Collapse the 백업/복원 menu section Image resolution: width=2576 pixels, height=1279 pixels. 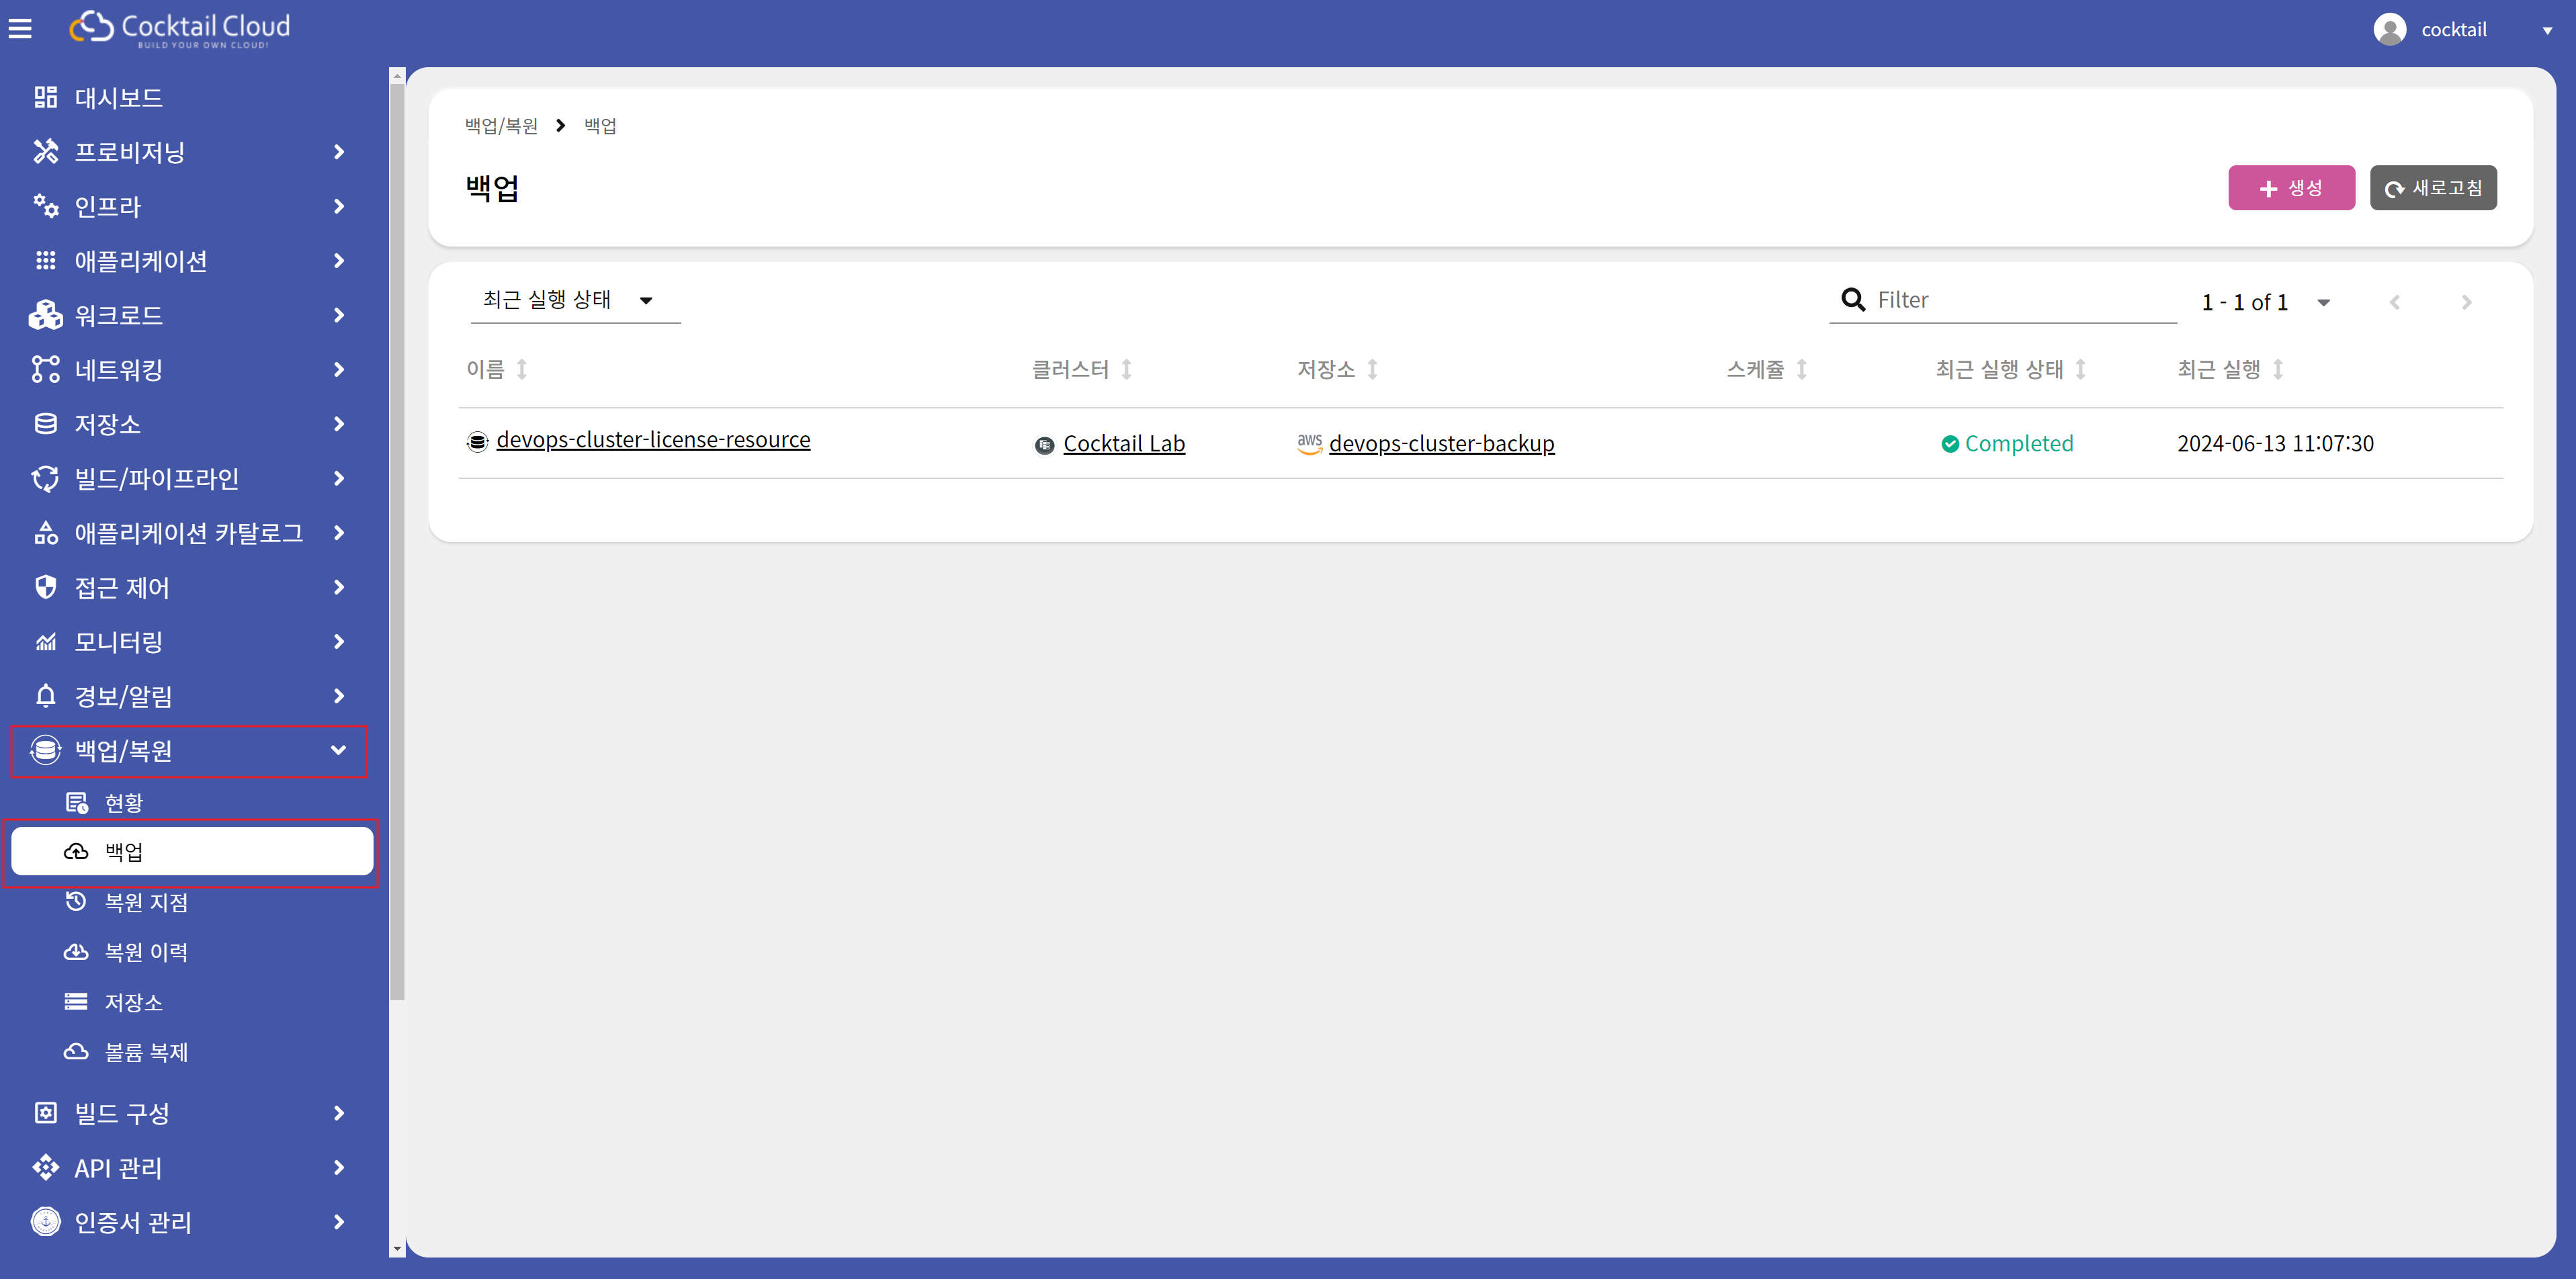click(x=338, y=750)
